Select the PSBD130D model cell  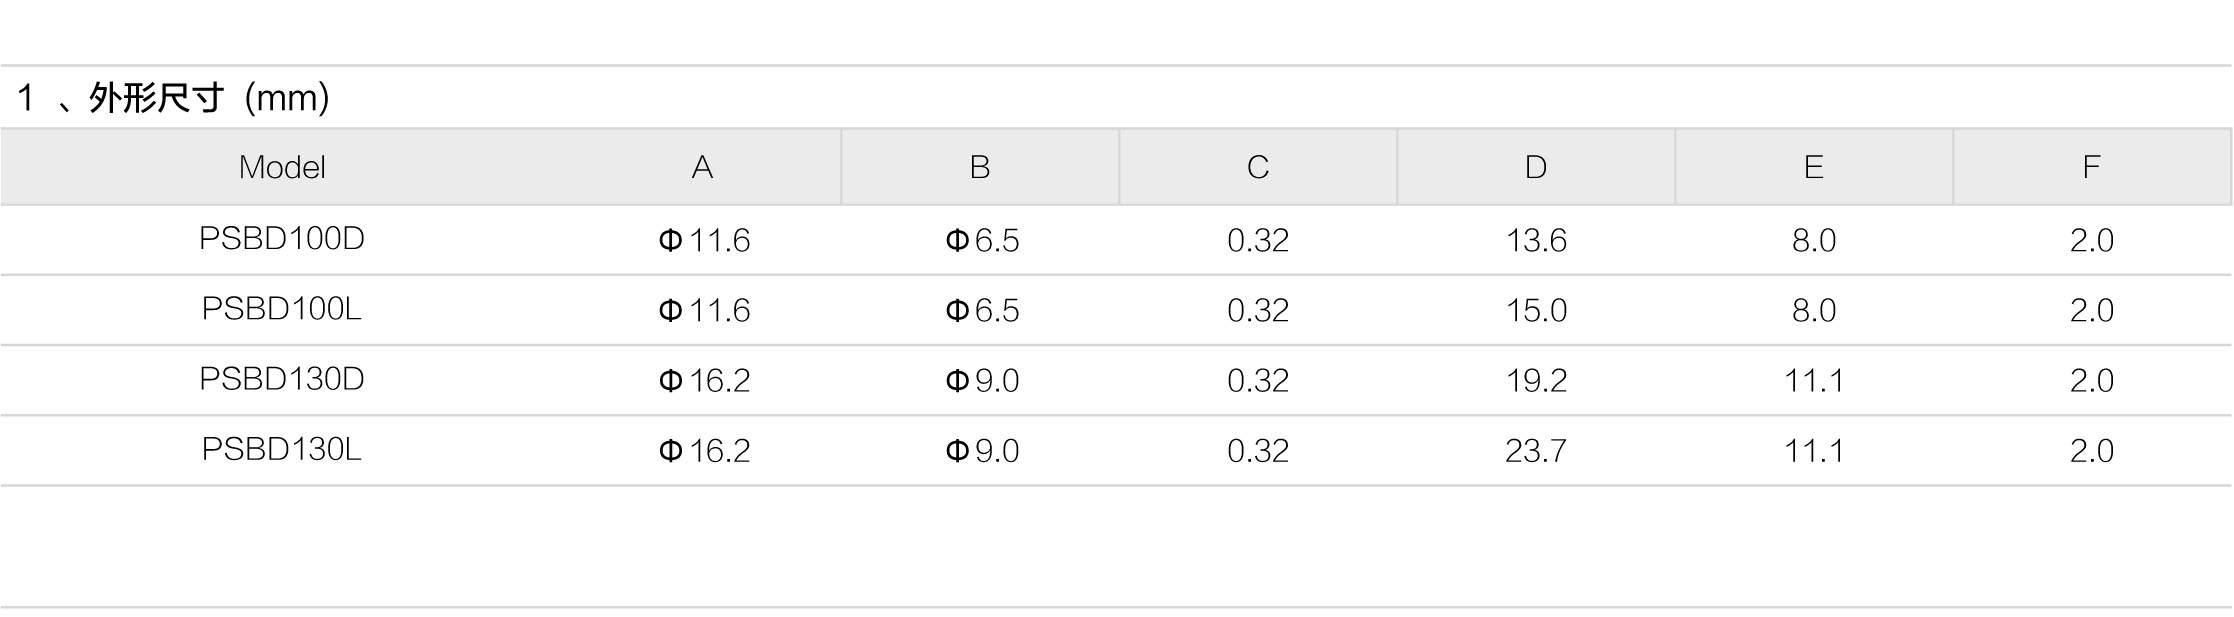(x=282, y=378)
